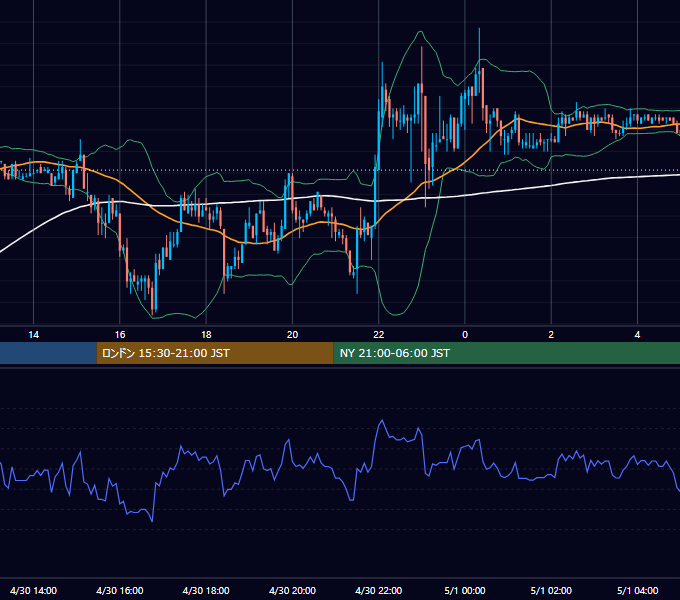This screenshot has width=680, height=600.
Task: Select the 18 hour axis label
Action: [206, 335]
